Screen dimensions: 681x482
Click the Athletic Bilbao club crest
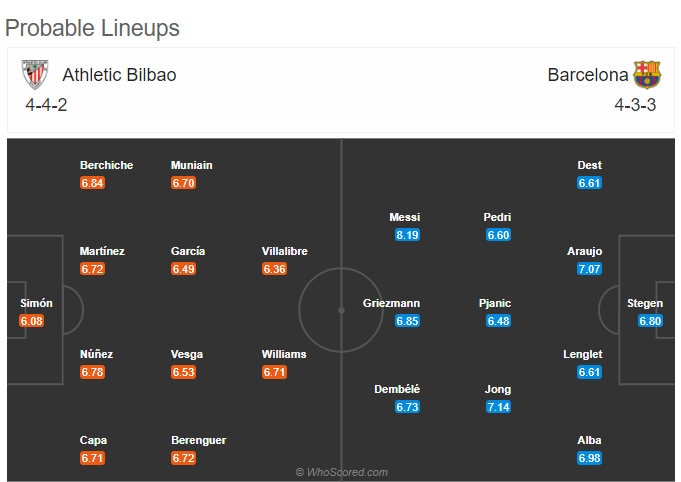click(x=35, y=75)
